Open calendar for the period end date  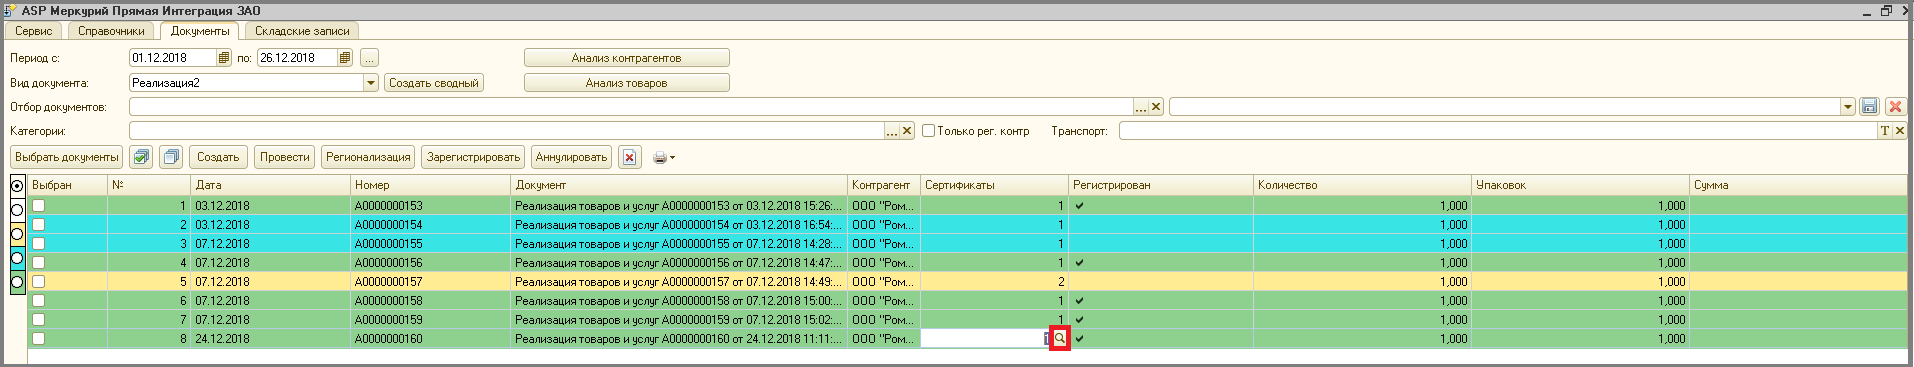tap(345, 58)
